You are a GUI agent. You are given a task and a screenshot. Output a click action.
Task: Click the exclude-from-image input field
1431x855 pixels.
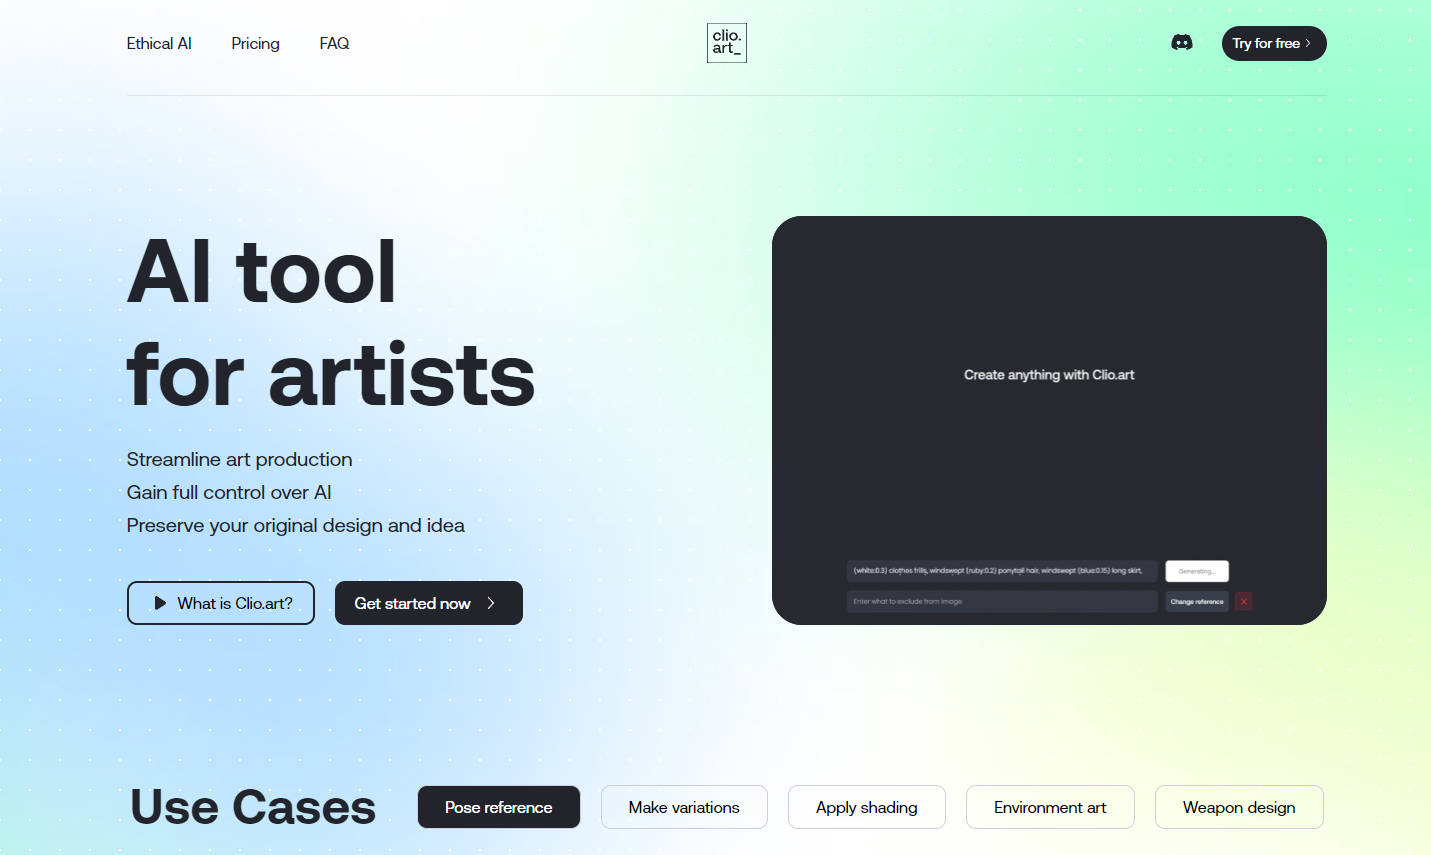point(1000,601)
